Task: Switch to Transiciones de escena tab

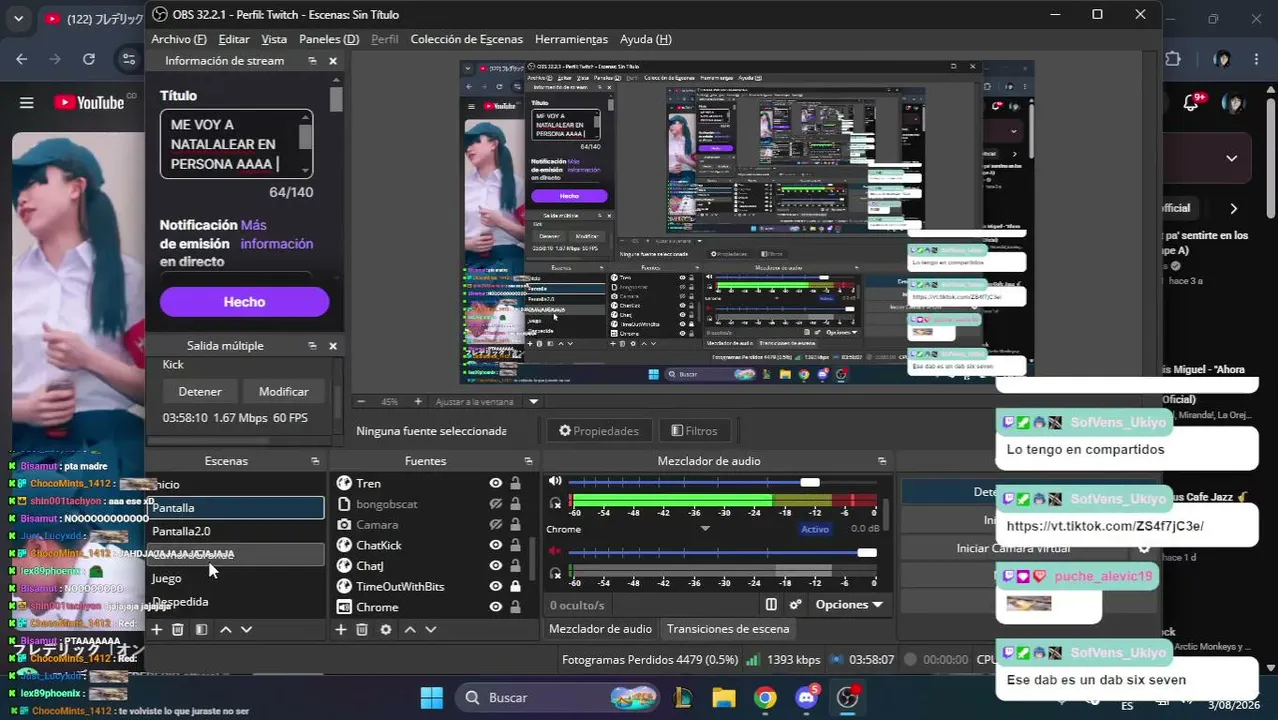Action: click(x=728, y=629)
